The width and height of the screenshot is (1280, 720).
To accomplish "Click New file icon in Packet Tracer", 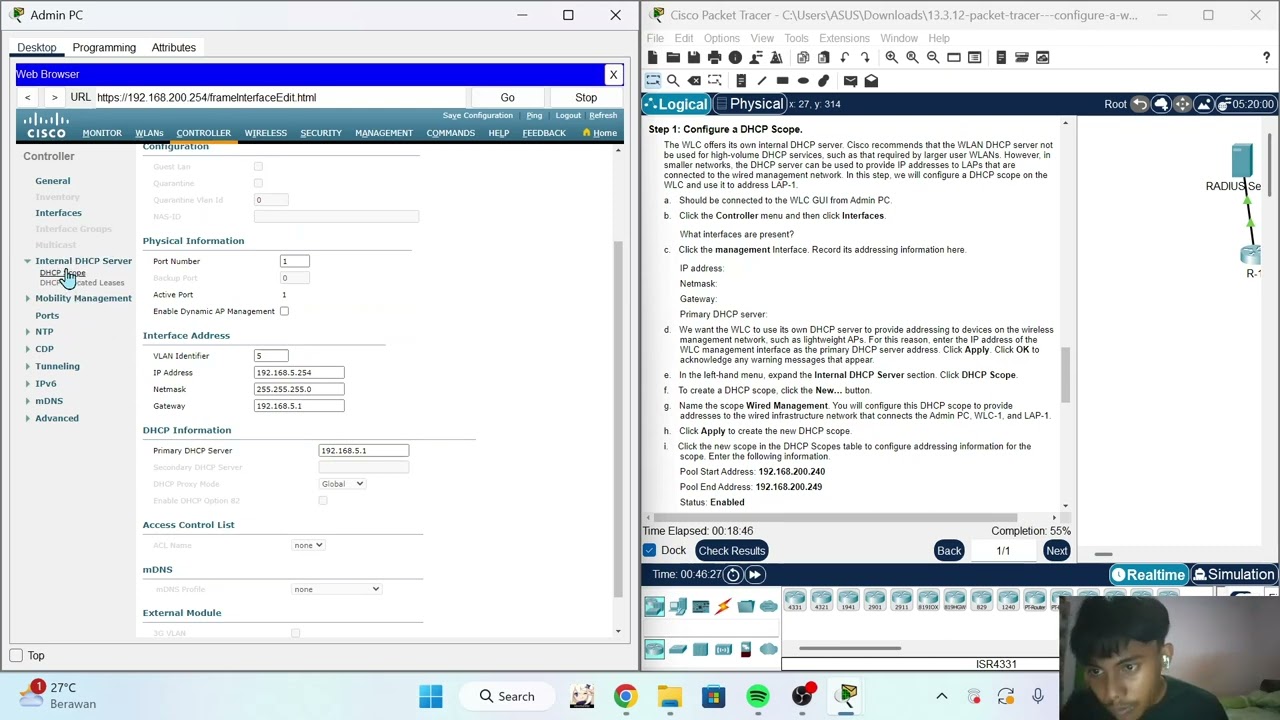I will click(653, 58).
